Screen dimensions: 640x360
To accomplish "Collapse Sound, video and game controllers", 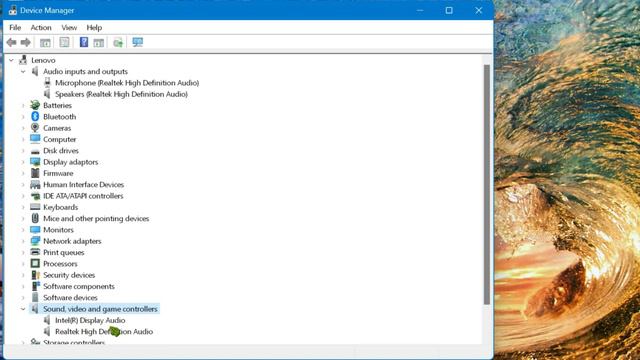I will tap(23, 309).
